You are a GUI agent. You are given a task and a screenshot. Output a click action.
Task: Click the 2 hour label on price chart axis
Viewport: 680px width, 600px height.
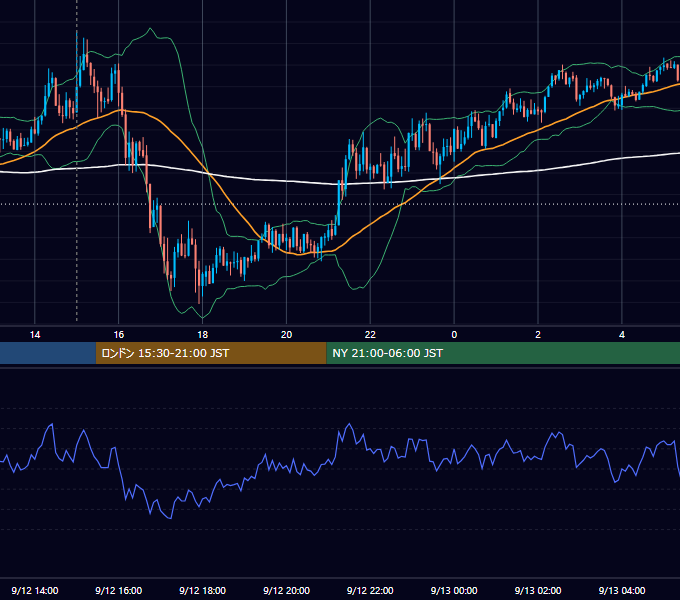(x=538, y=335)
